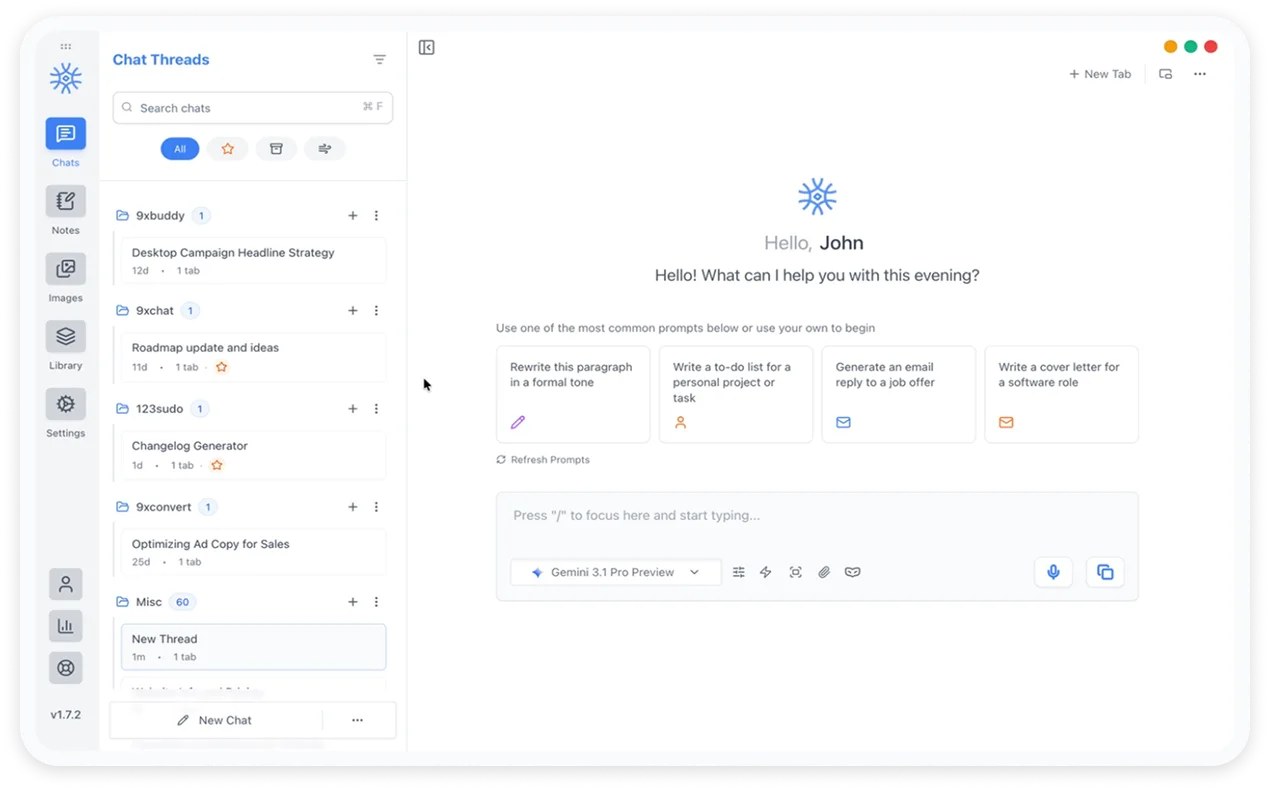Toggle star on Roadmap update thread
This screenshot has height=790, width=1270.
coord(222,367)
